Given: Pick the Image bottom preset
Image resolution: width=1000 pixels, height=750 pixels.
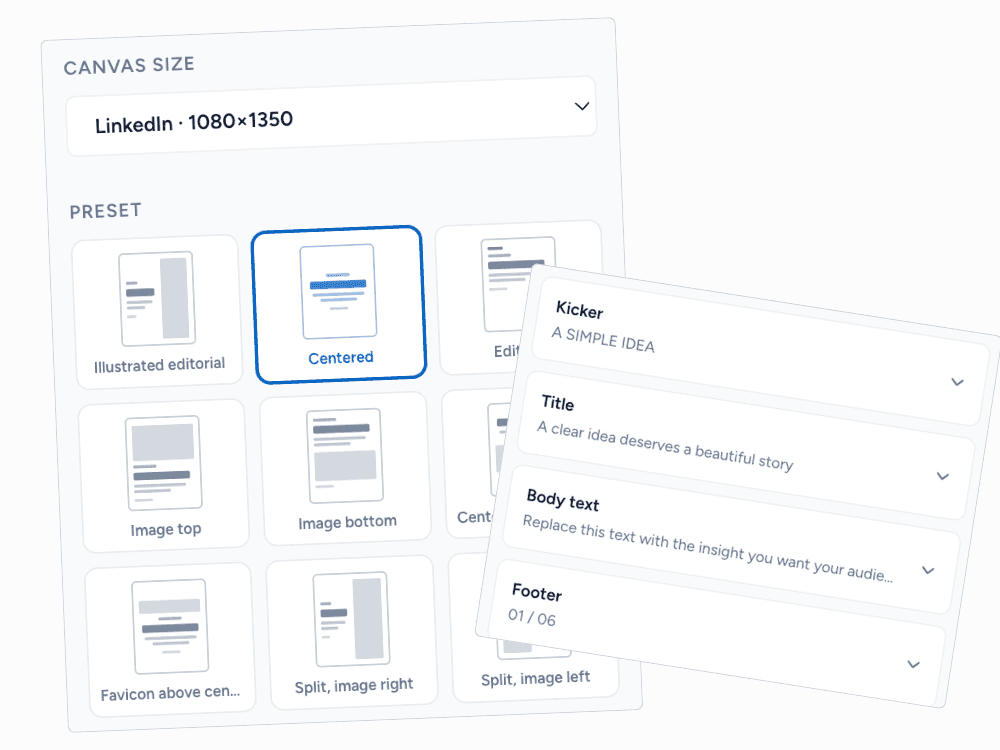Looking at the screenshot, I should click(346, 469).
